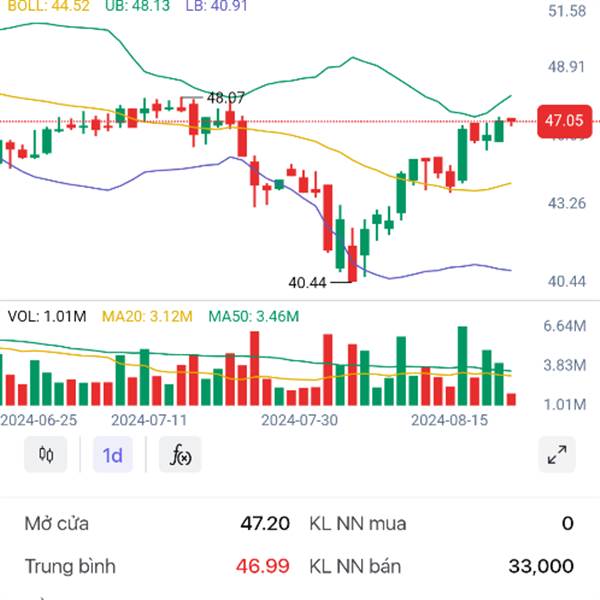Click the 48.91 price axis value

566,67
